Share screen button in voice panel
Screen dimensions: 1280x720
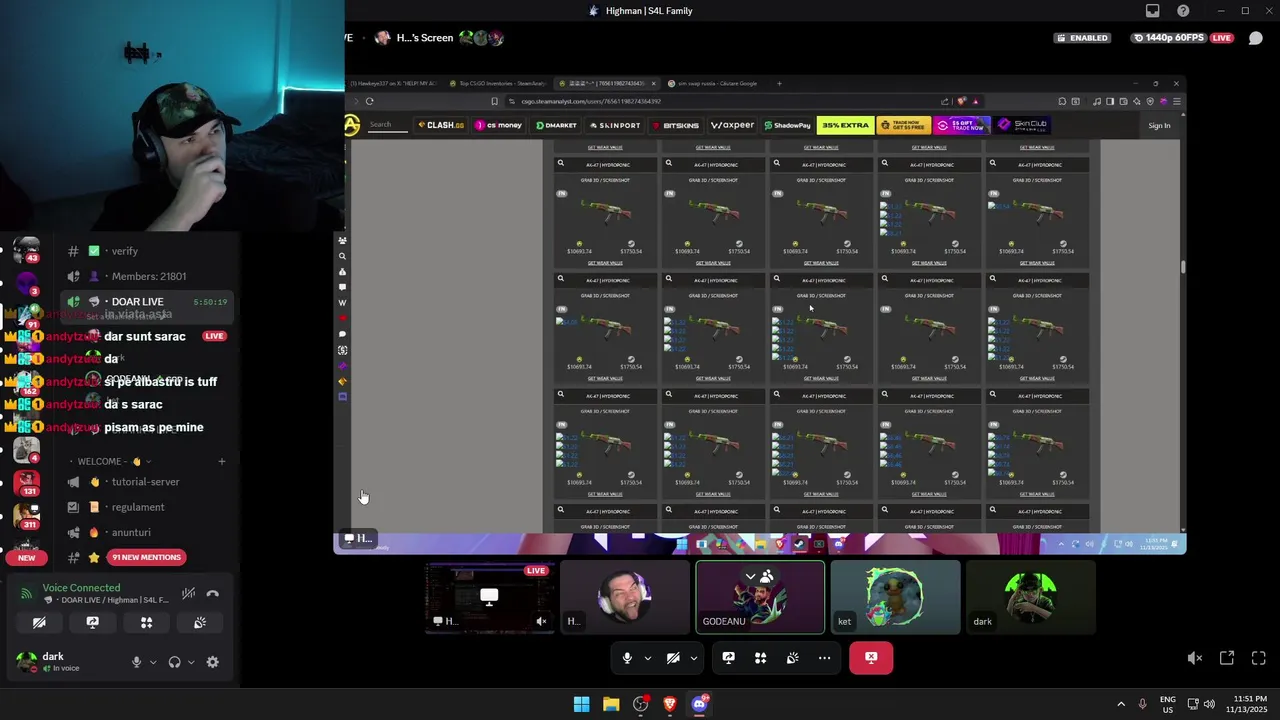92,622
